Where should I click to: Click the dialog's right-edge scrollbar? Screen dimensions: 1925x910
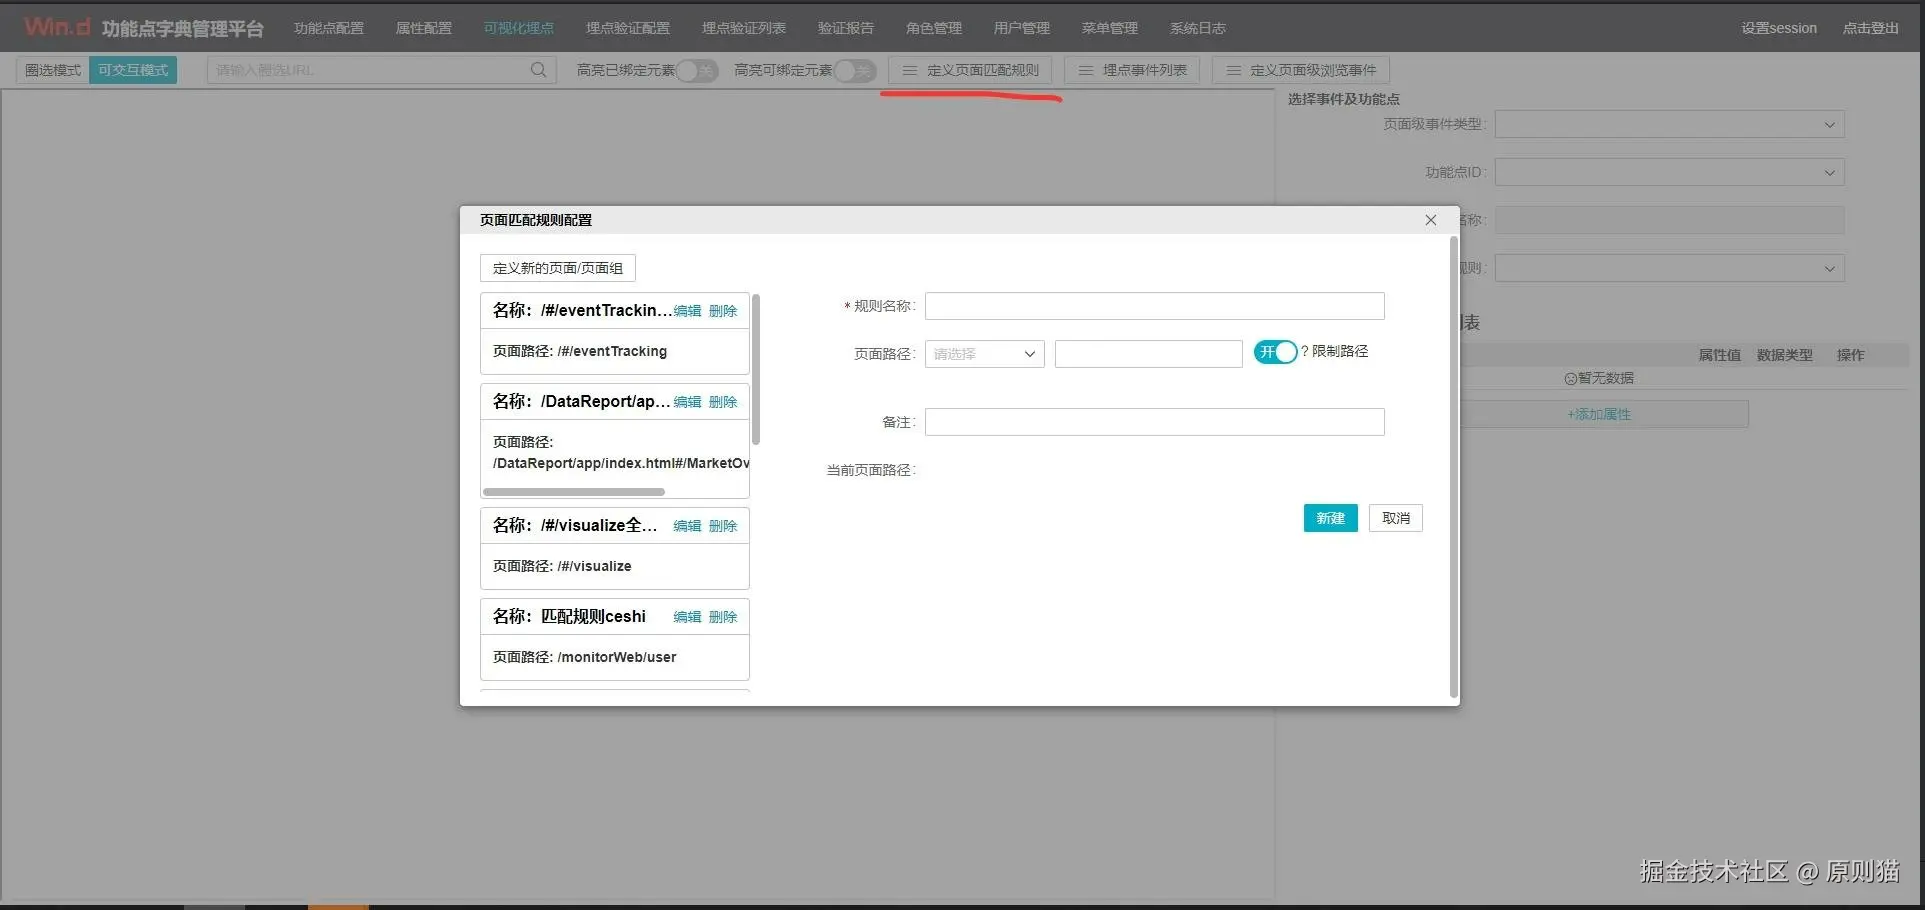1454,467
